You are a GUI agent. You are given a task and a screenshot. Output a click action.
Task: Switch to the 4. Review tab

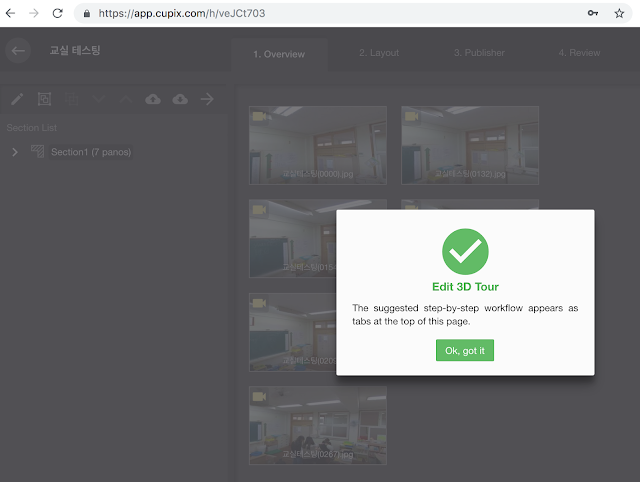(x=580, y=53)
